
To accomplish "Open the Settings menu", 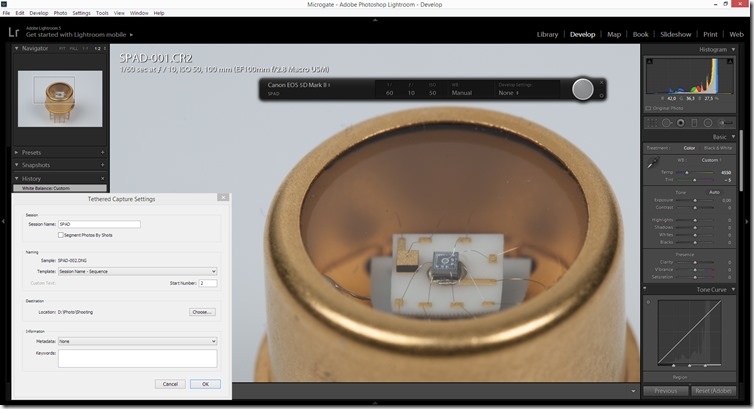I will pos(81,13).
